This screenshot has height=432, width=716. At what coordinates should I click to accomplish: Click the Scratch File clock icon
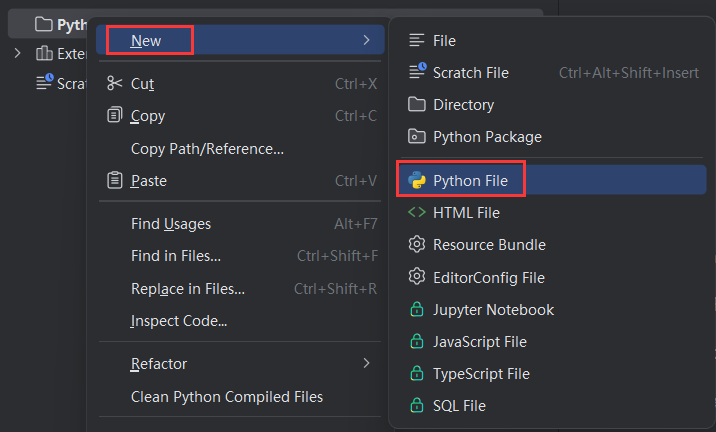417,72
